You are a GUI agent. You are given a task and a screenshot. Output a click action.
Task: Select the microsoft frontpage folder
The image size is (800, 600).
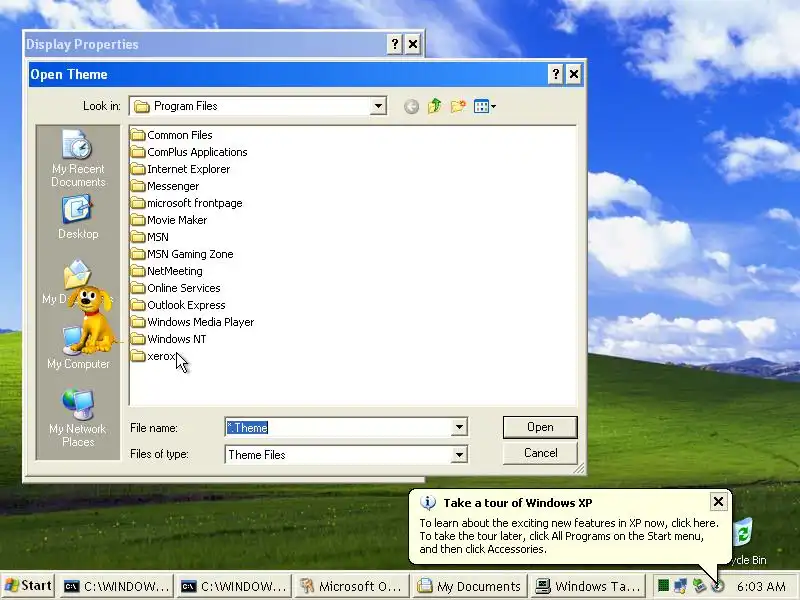[x=187, y=203]
